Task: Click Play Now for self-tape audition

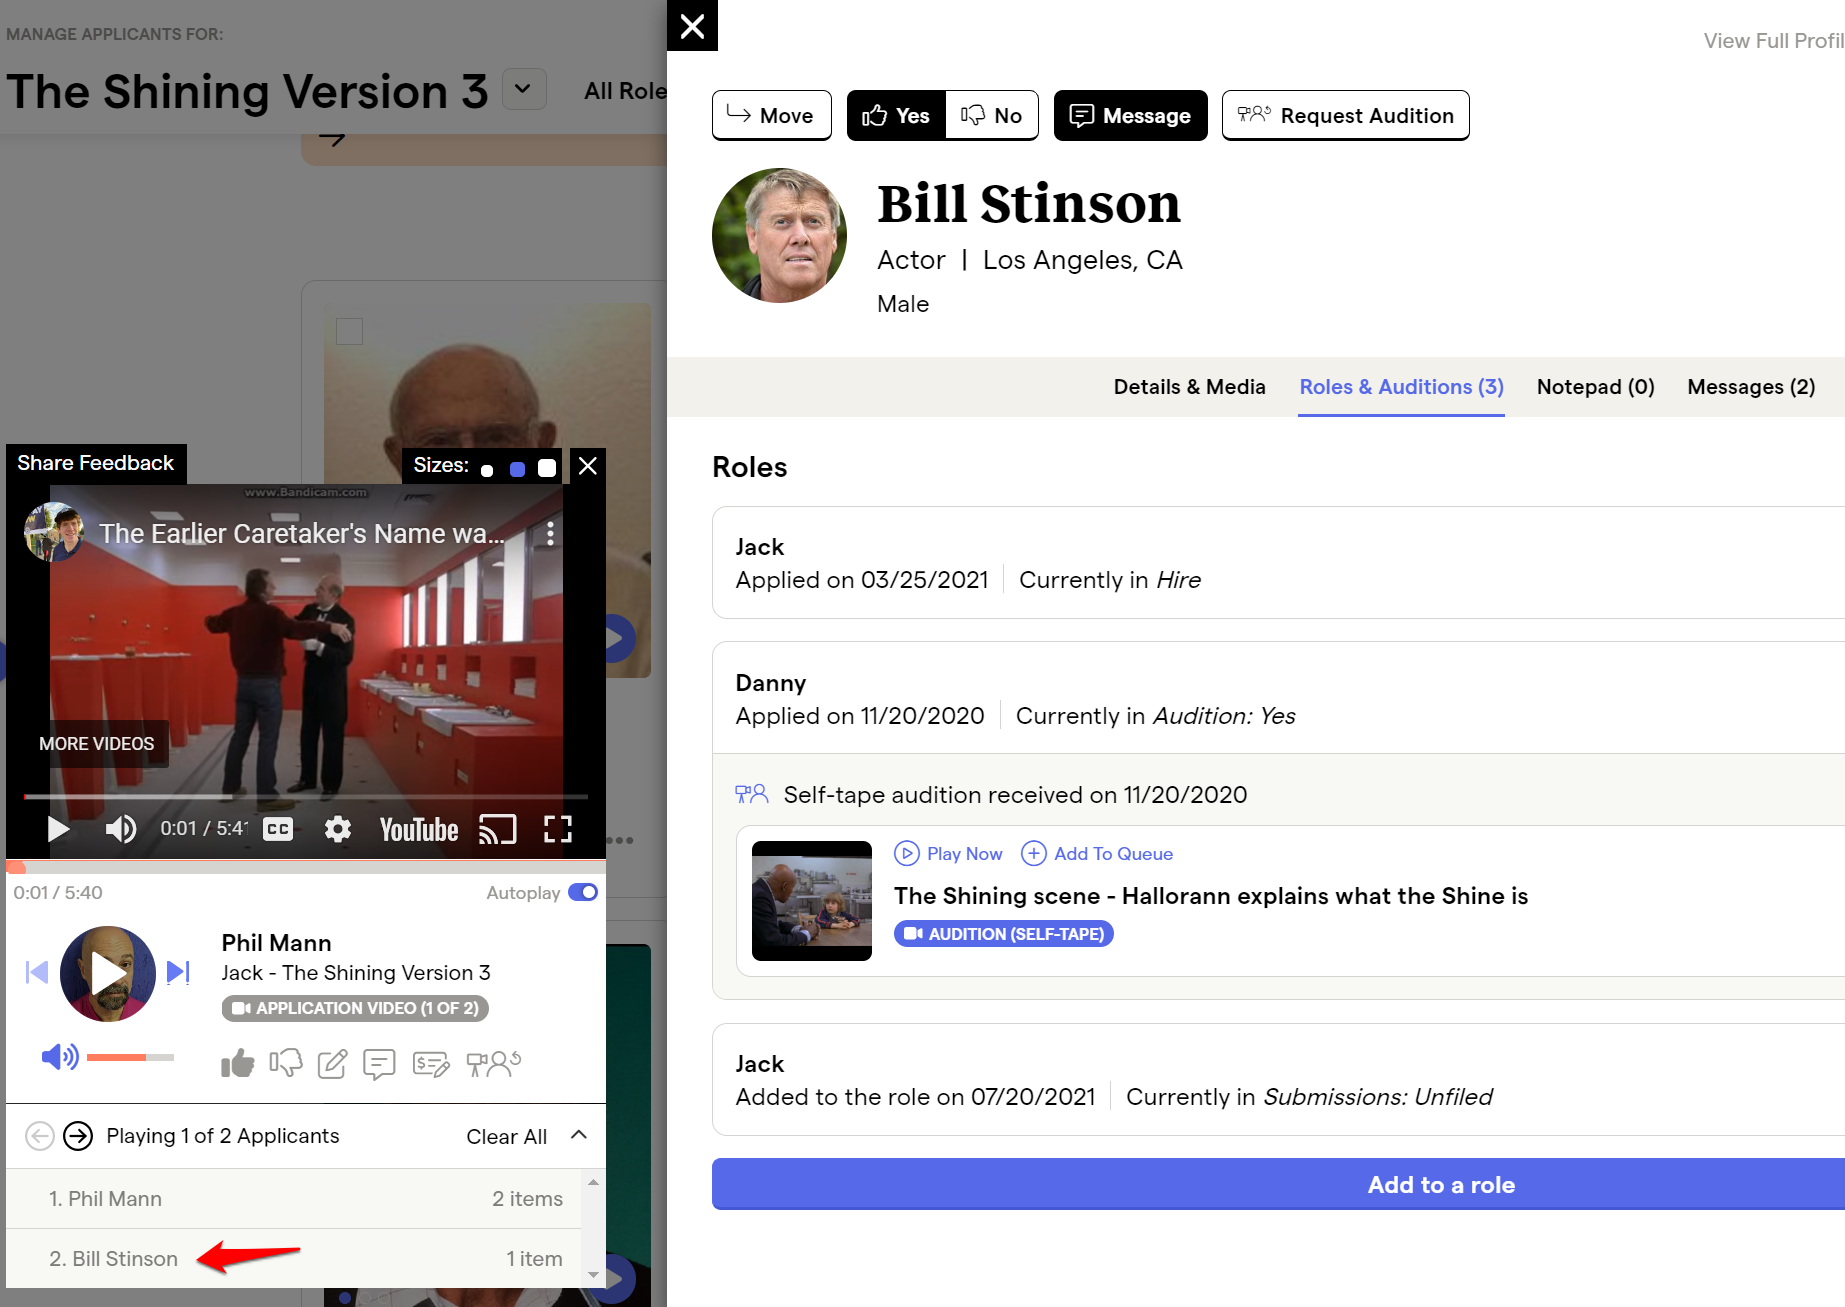Action: coord(948,853)
